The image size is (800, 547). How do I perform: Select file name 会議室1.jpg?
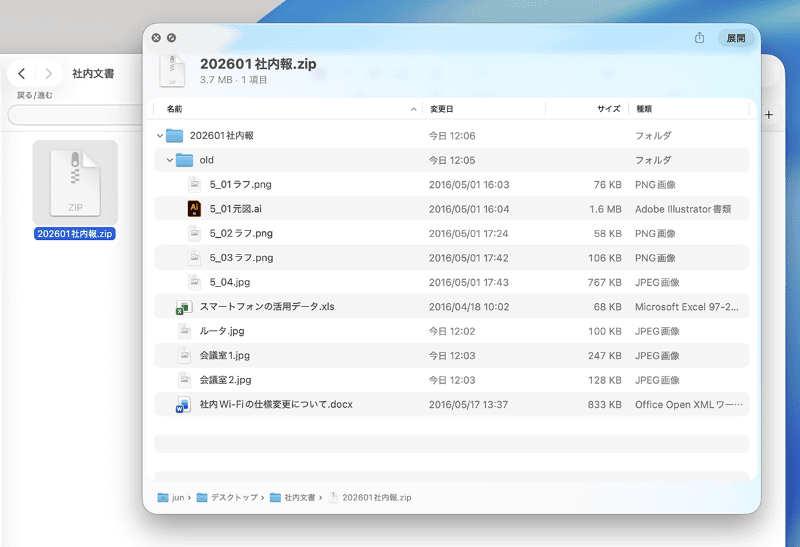pyautogui.click(x=224, y=356)
